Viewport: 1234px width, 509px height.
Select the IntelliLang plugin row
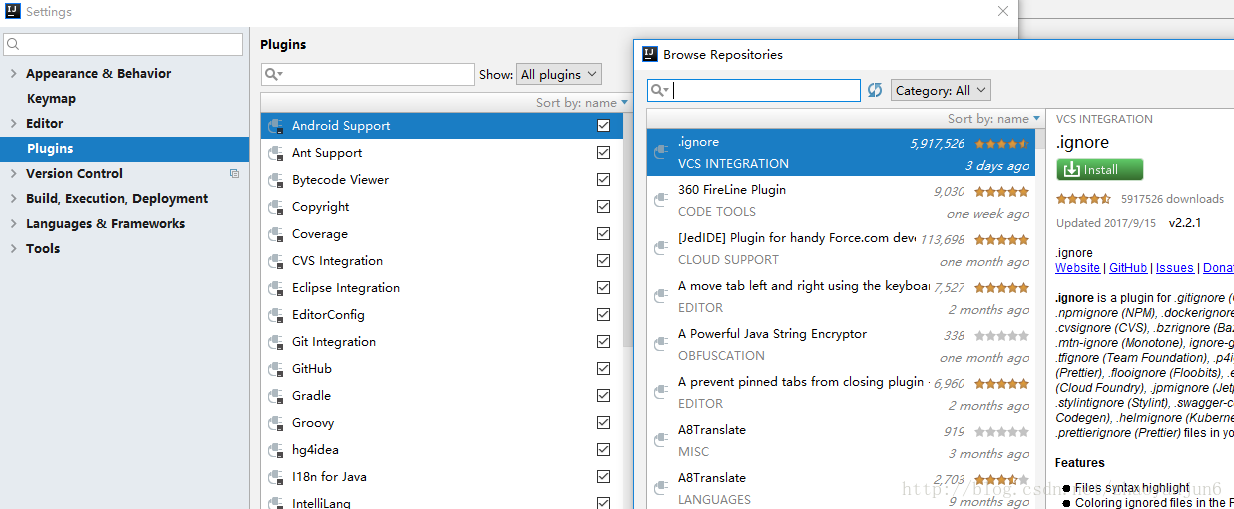click(441, 502)
